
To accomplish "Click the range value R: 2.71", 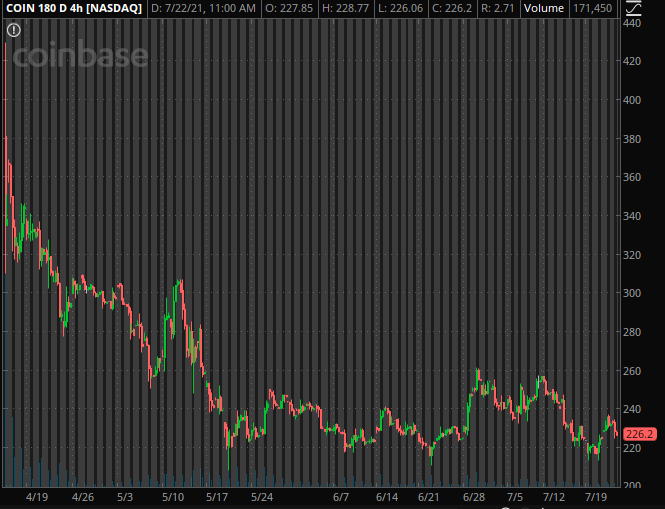I will tap(497, 8).
